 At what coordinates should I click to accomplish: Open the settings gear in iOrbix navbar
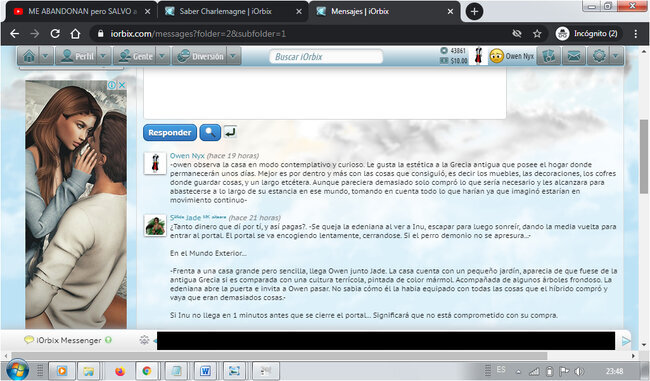click(x=599, y=56)
